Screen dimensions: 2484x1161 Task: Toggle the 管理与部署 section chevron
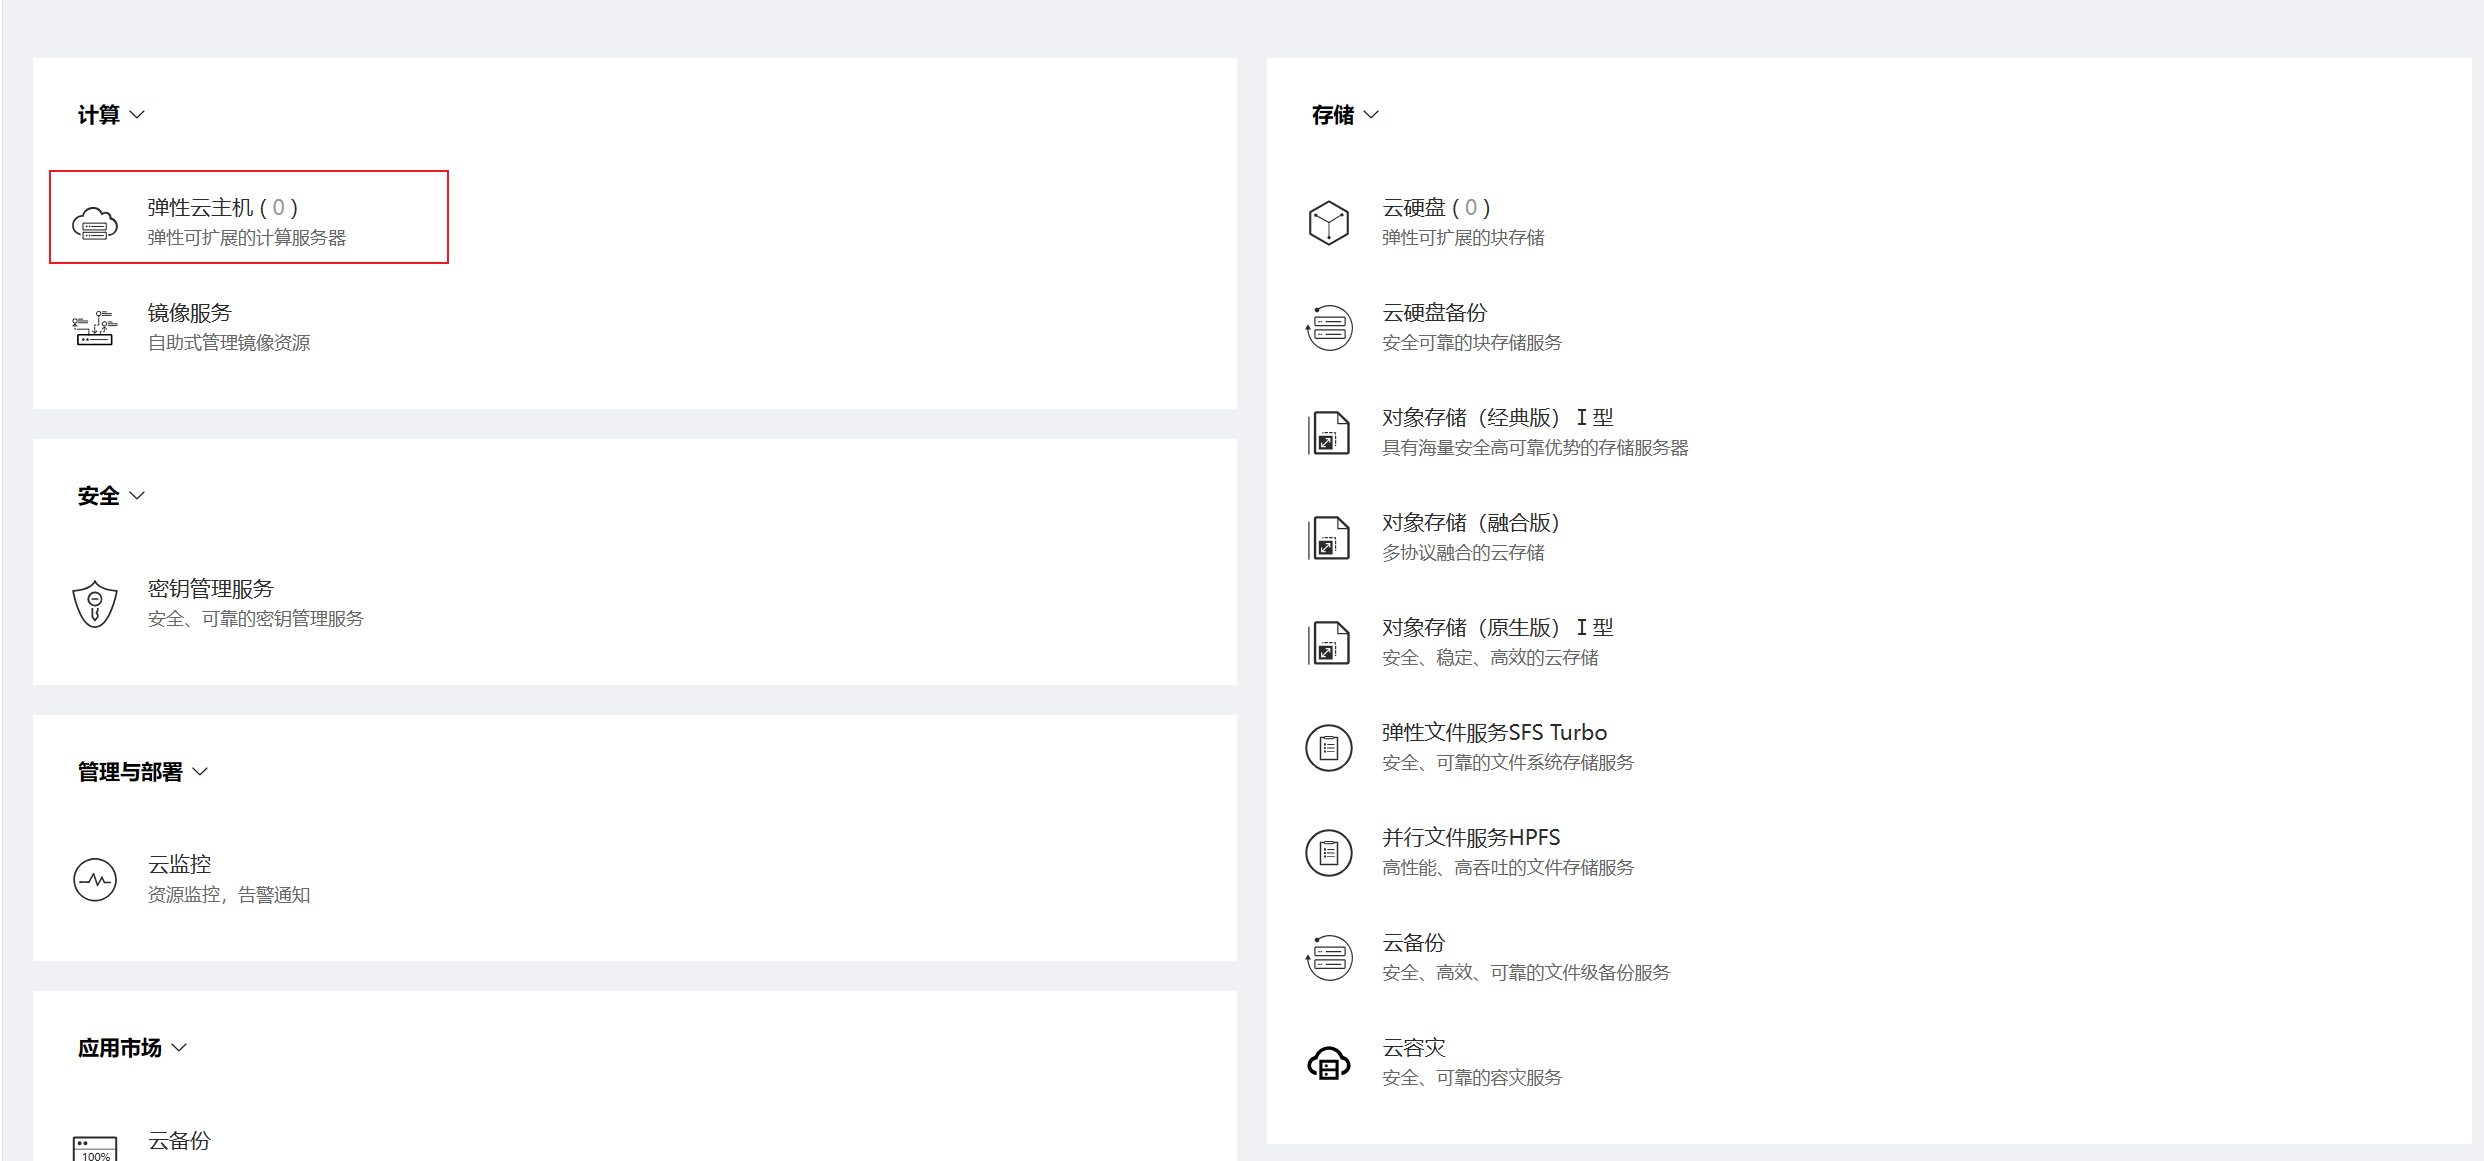(200, 772)
